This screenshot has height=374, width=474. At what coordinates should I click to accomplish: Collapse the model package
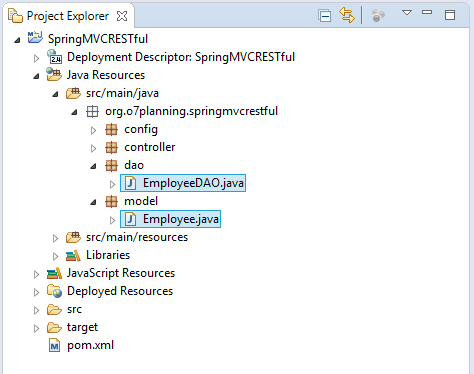click(x=93, y=202)
